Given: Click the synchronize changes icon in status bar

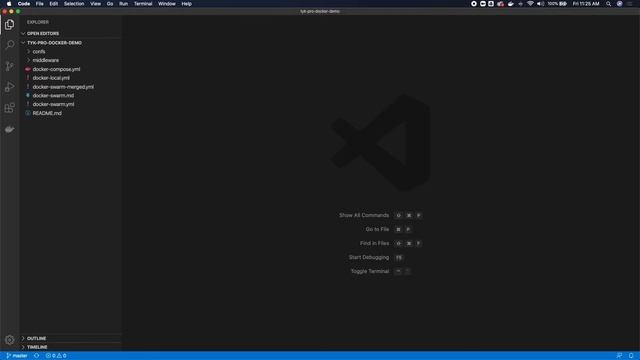Looking at the screenshot, I should [36, 356].
